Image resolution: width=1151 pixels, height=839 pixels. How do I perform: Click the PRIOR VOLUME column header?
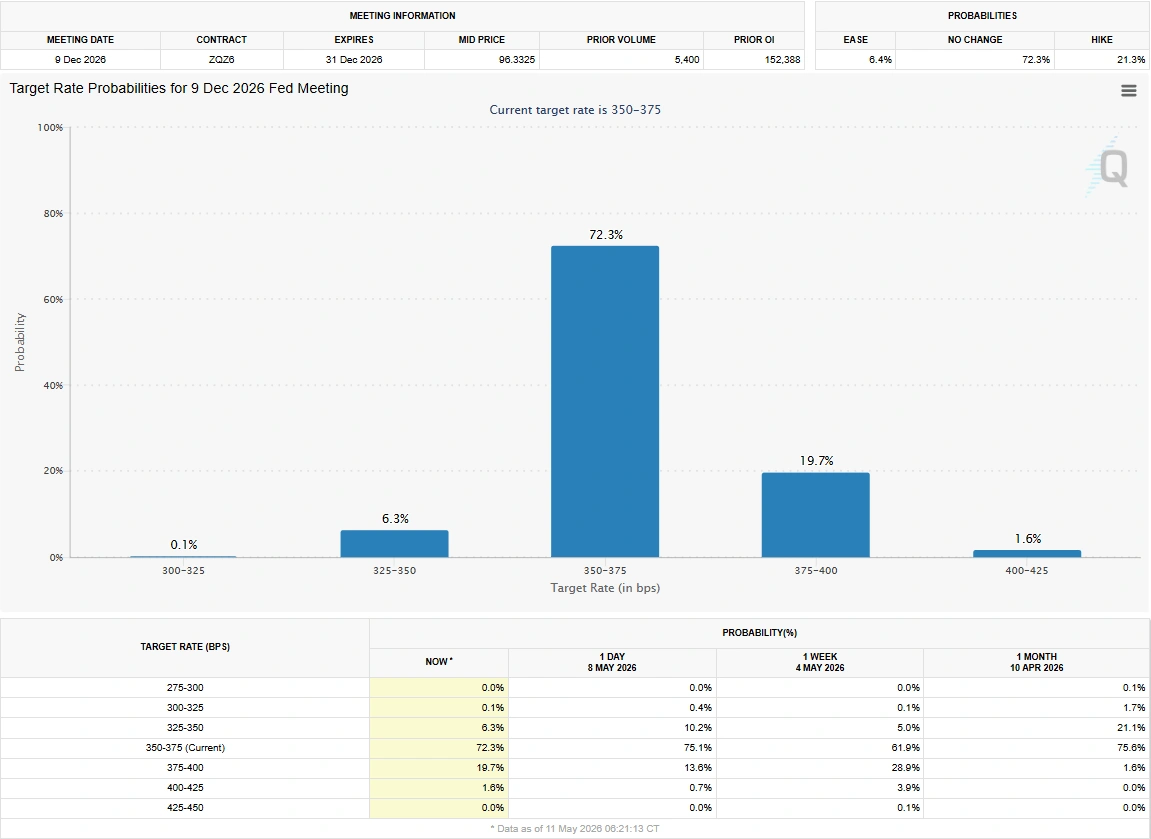pos(621,40)
